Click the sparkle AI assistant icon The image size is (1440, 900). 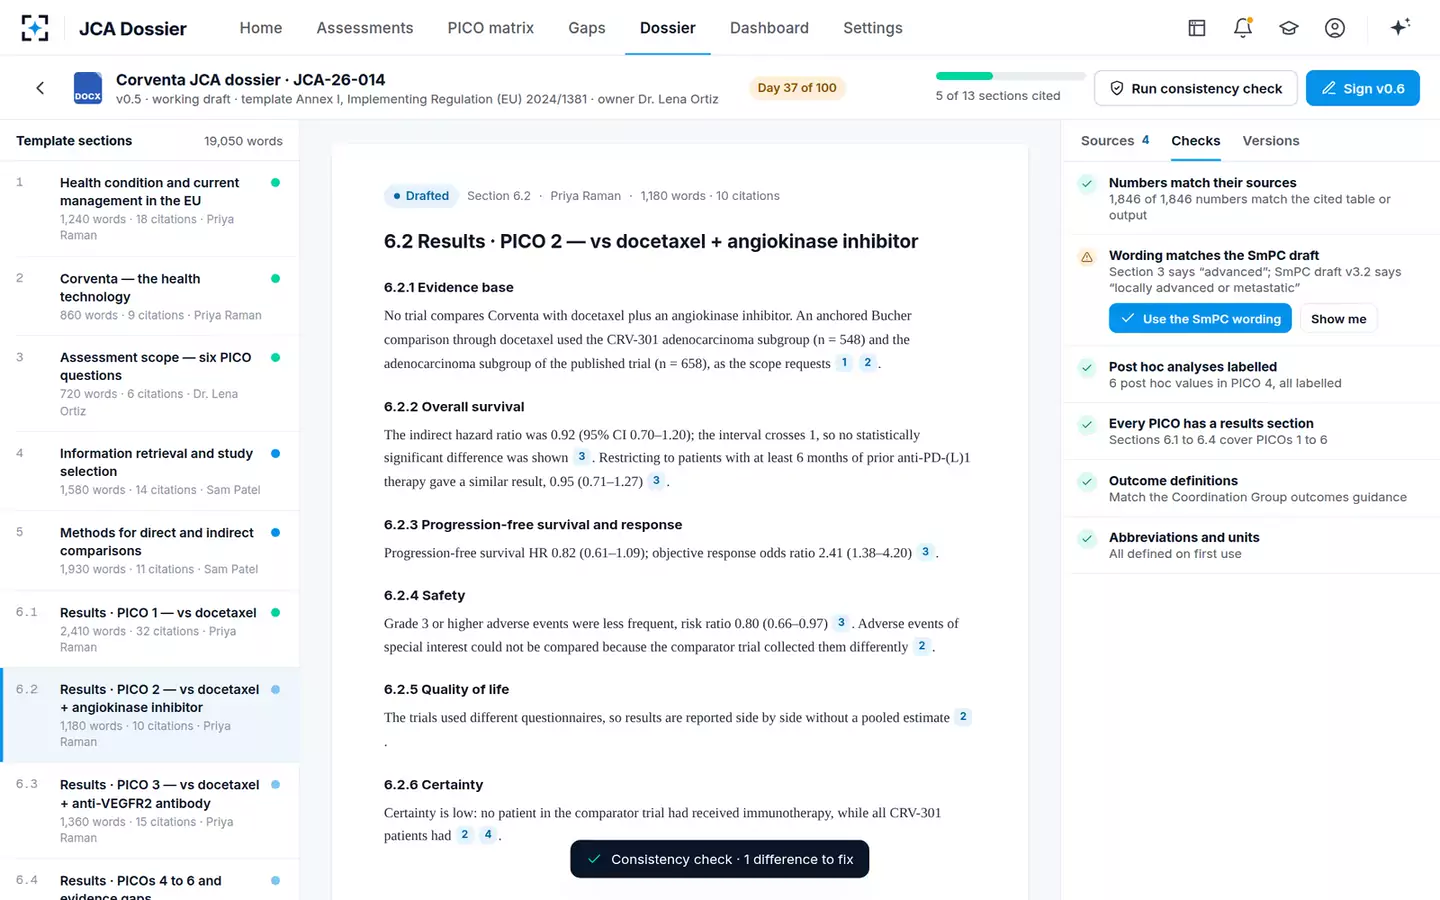1400,27
